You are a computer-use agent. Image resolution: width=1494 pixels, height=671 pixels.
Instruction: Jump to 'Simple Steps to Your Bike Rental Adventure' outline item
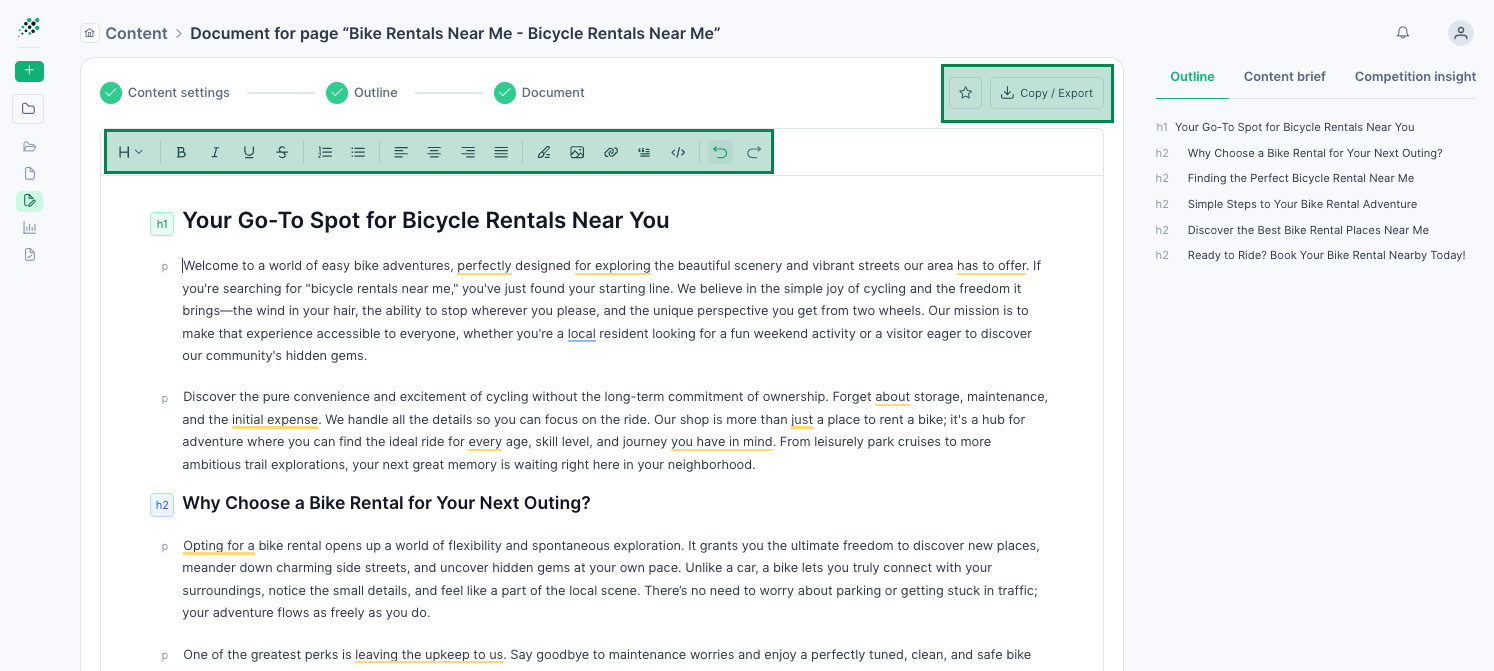(1302, 204)
